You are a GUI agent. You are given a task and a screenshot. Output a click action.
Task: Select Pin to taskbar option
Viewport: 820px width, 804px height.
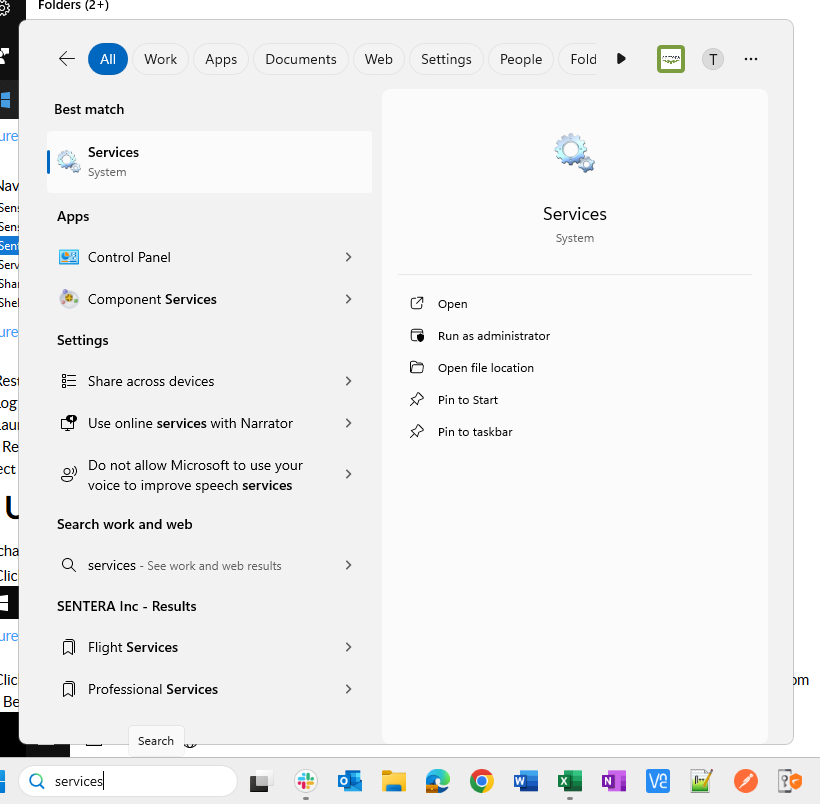pyautogui.click(x=474, y=432)
